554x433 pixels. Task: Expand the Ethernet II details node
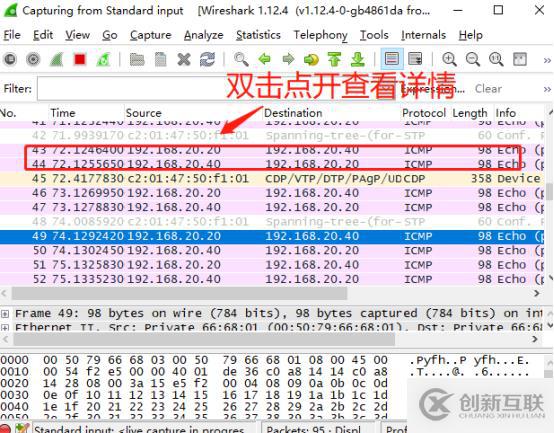(5, 327)
